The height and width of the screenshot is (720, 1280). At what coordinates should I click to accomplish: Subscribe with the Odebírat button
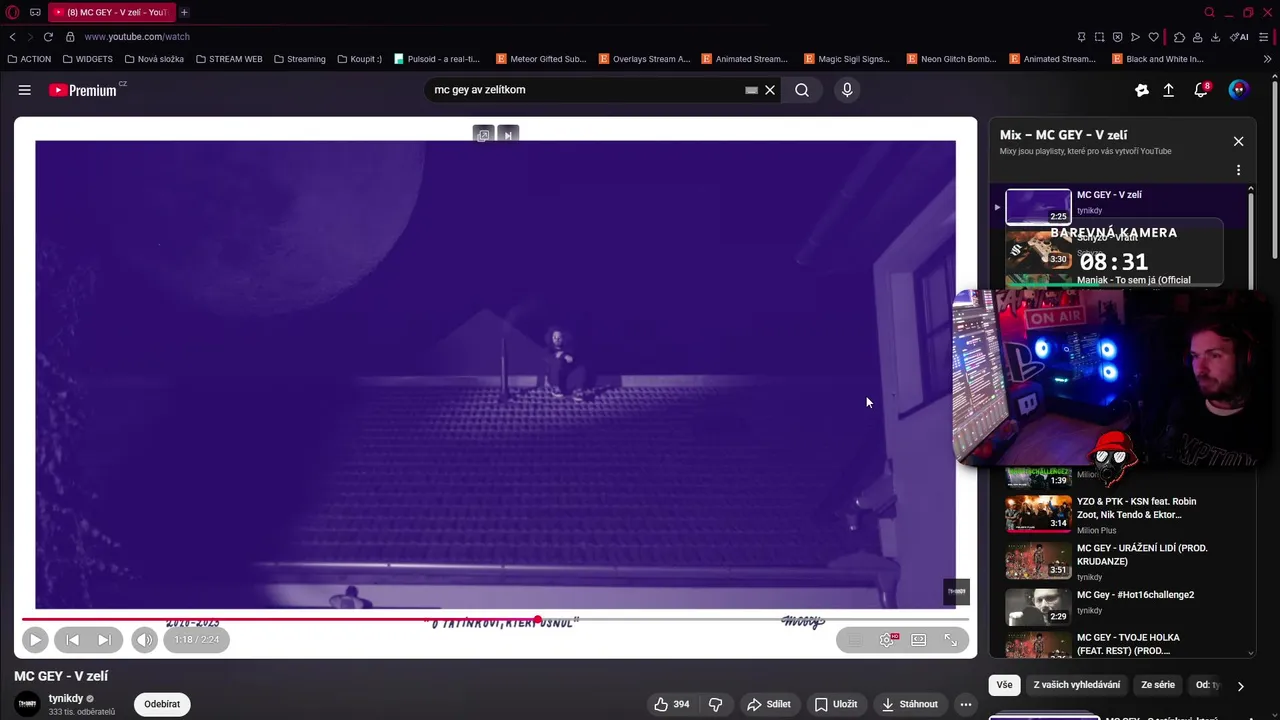tap(162, 704)
